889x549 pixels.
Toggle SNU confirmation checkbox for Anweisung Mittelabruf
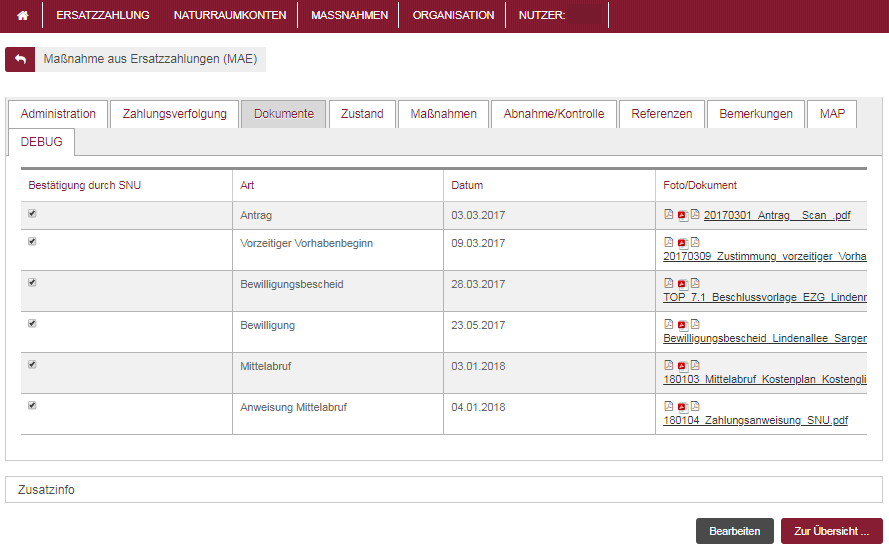click(x=33, y=406)
